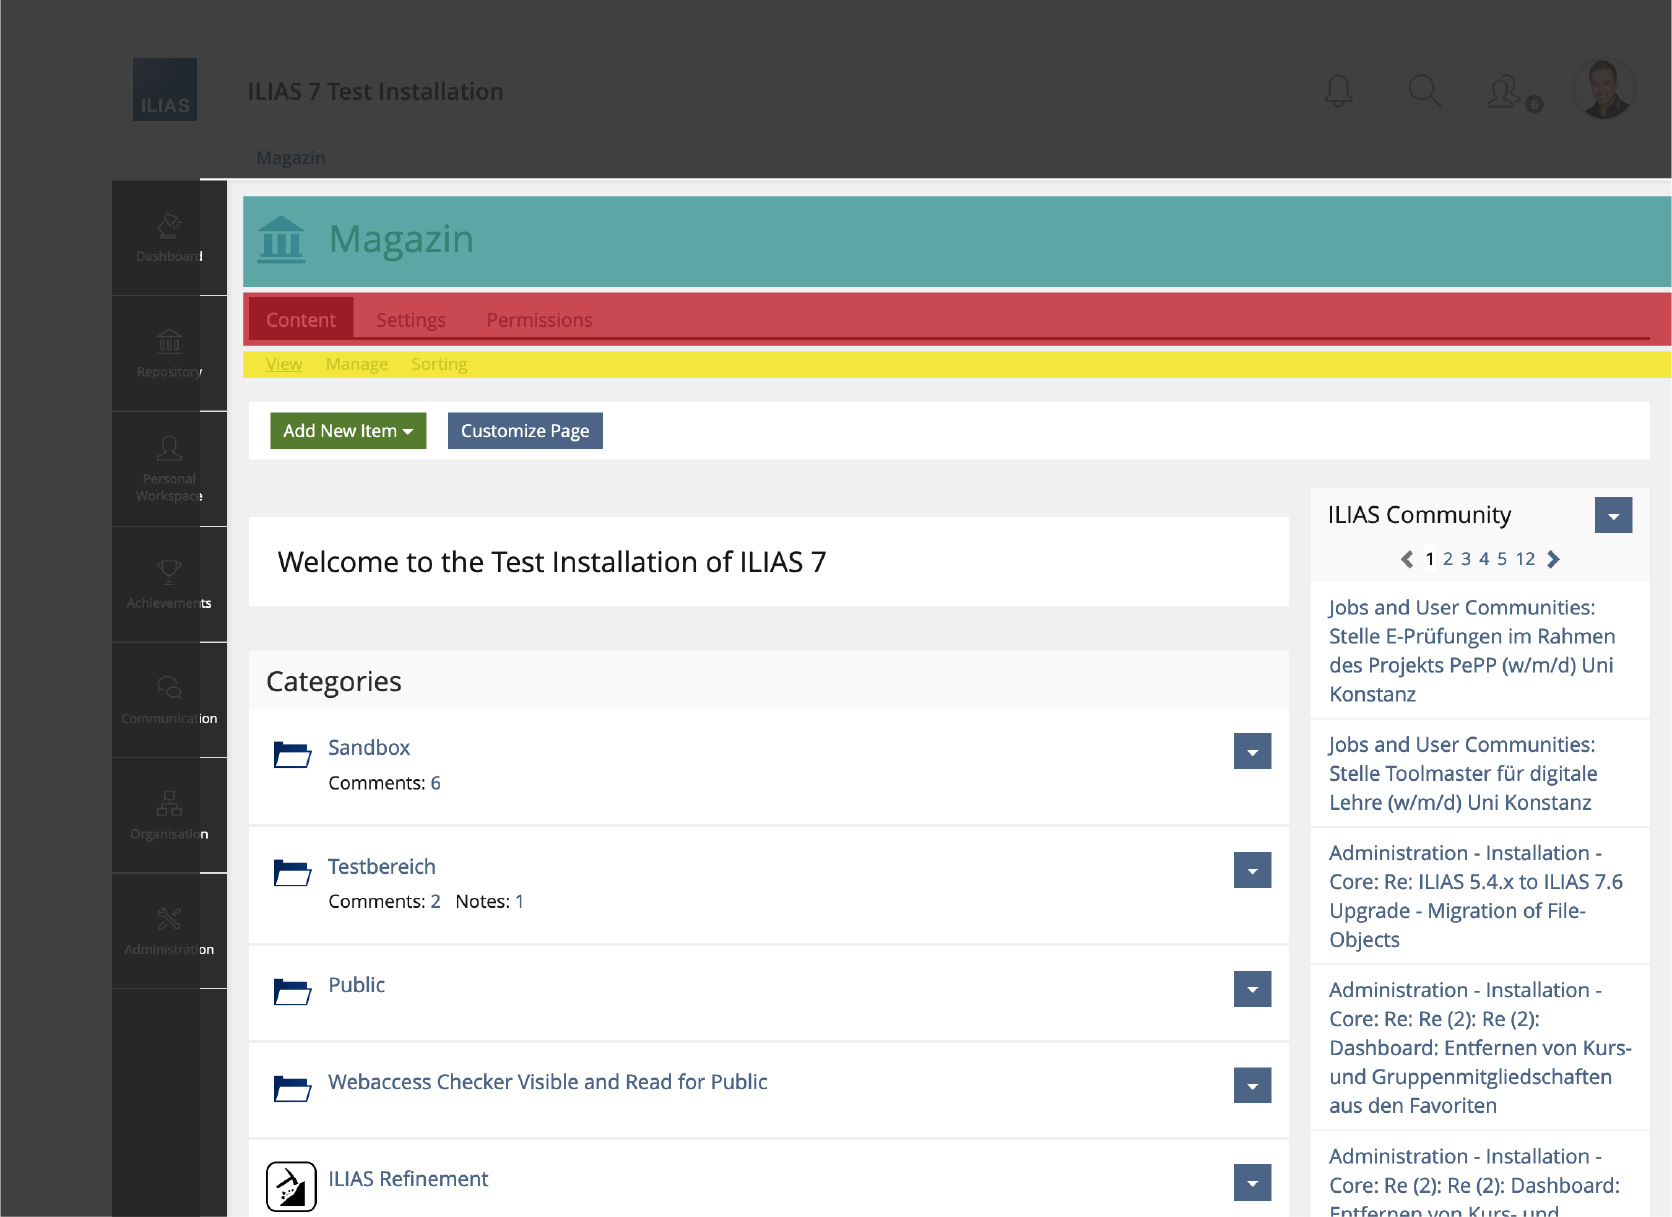Open the notifications bell icon

(1338, 91)
